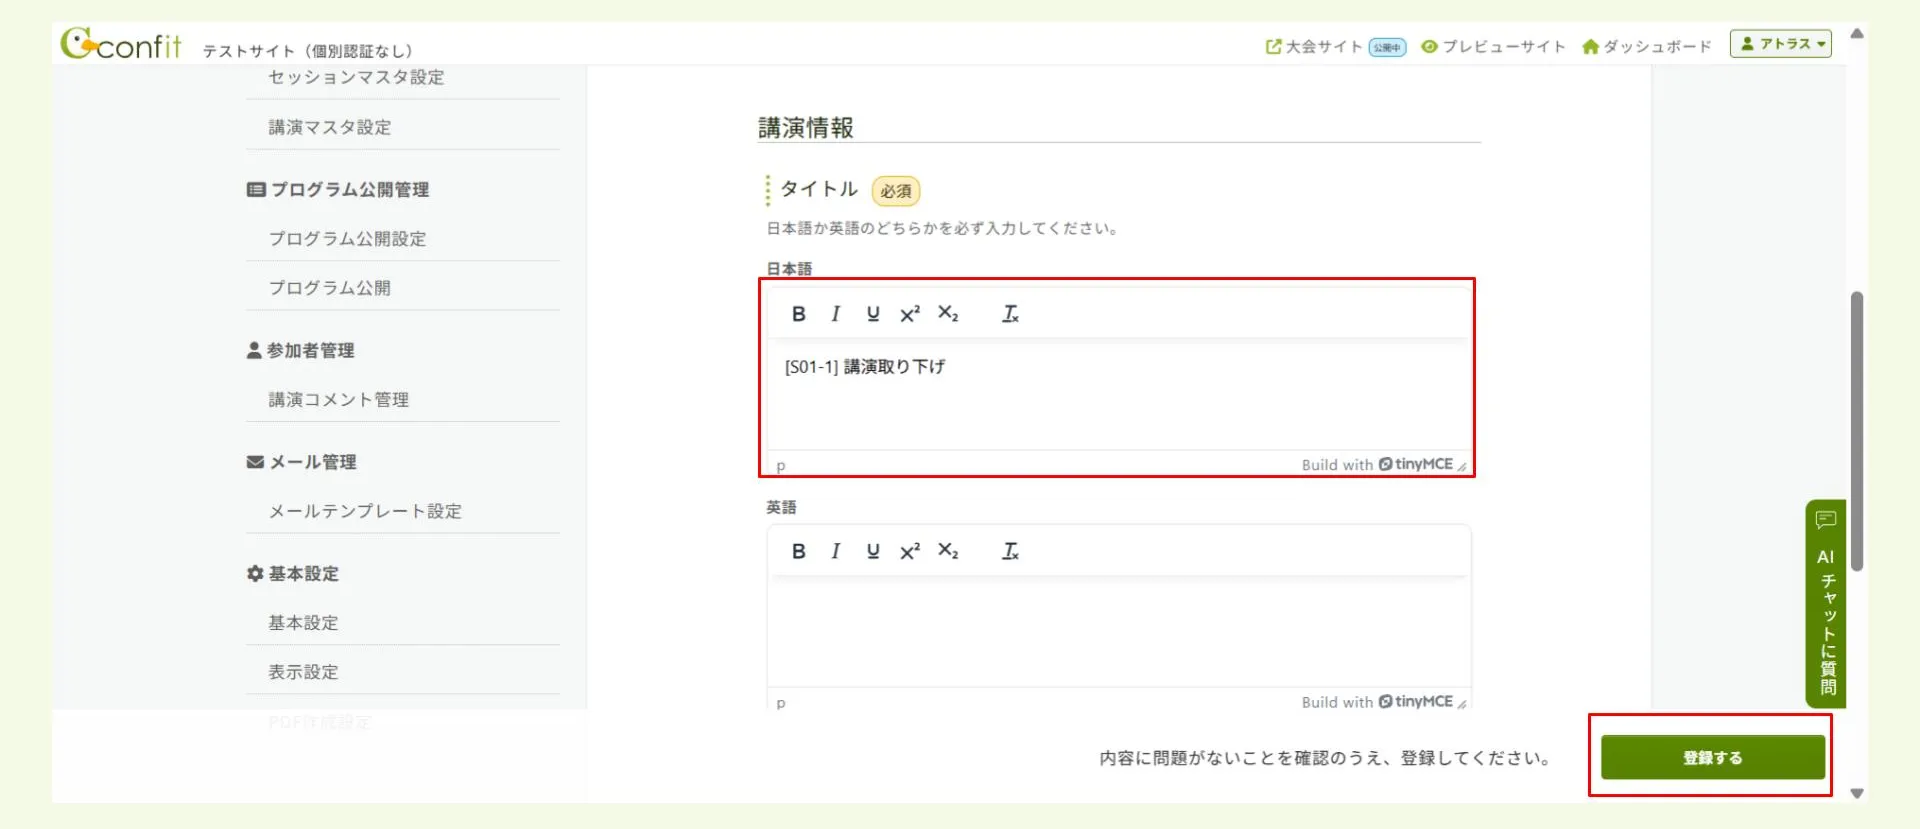Click the page scrollbar up arrow
Image resolution: width=1920 pixels, height=829 pixels.
point(1857,33)
